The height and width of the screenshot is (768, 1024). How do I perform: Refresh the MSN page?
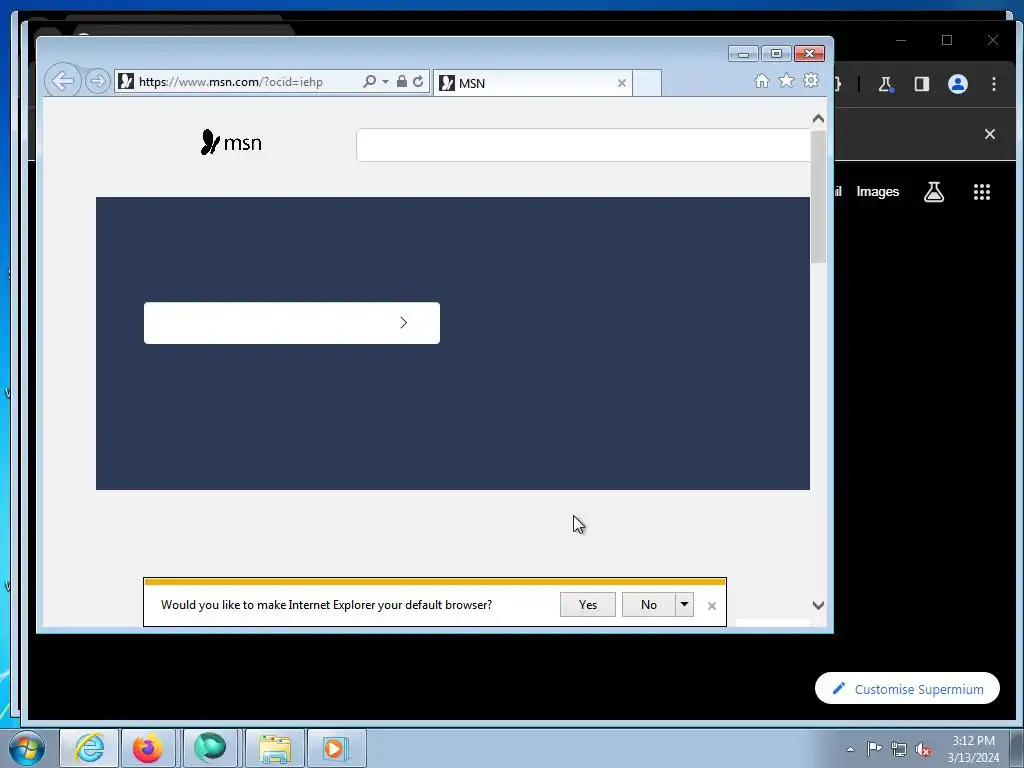coord(419,82)
